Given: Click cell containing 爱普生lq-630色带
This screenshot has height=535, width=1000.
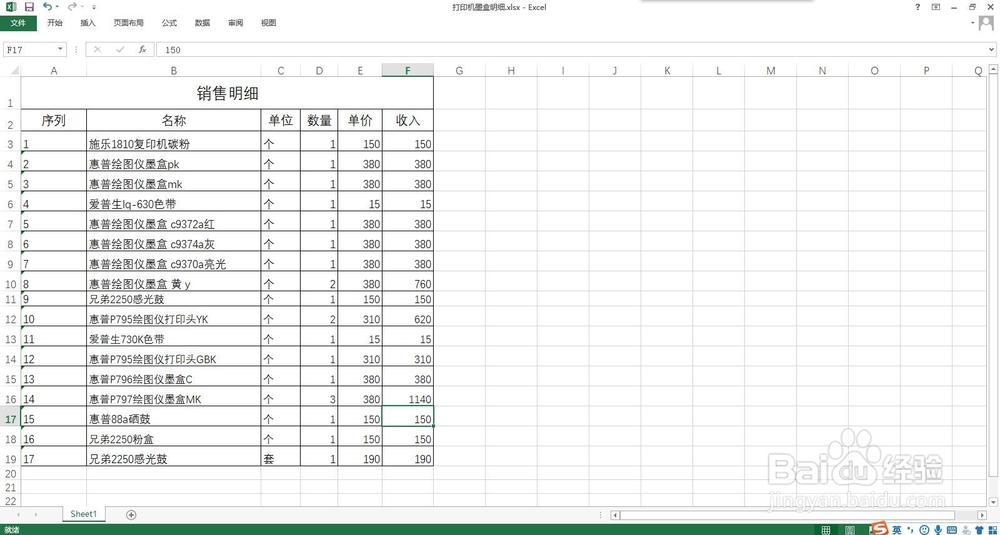Looking at the screenshot, I should point(173,202).
